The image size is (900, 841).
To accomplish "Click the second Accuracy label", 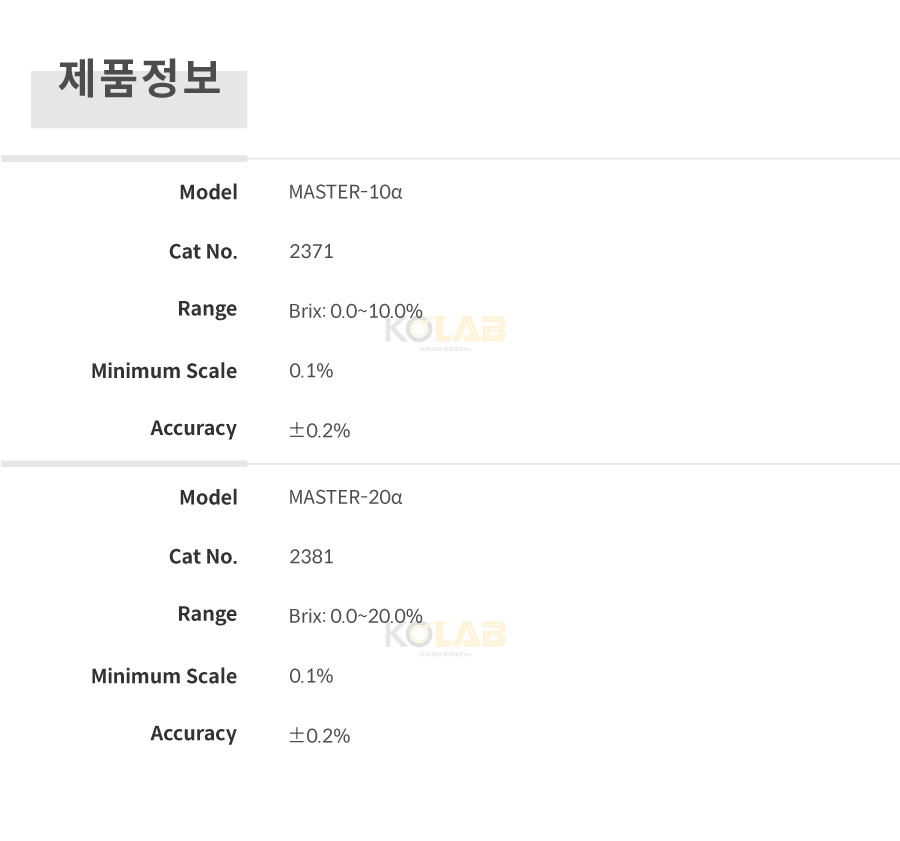I will [x=193, y=734].
